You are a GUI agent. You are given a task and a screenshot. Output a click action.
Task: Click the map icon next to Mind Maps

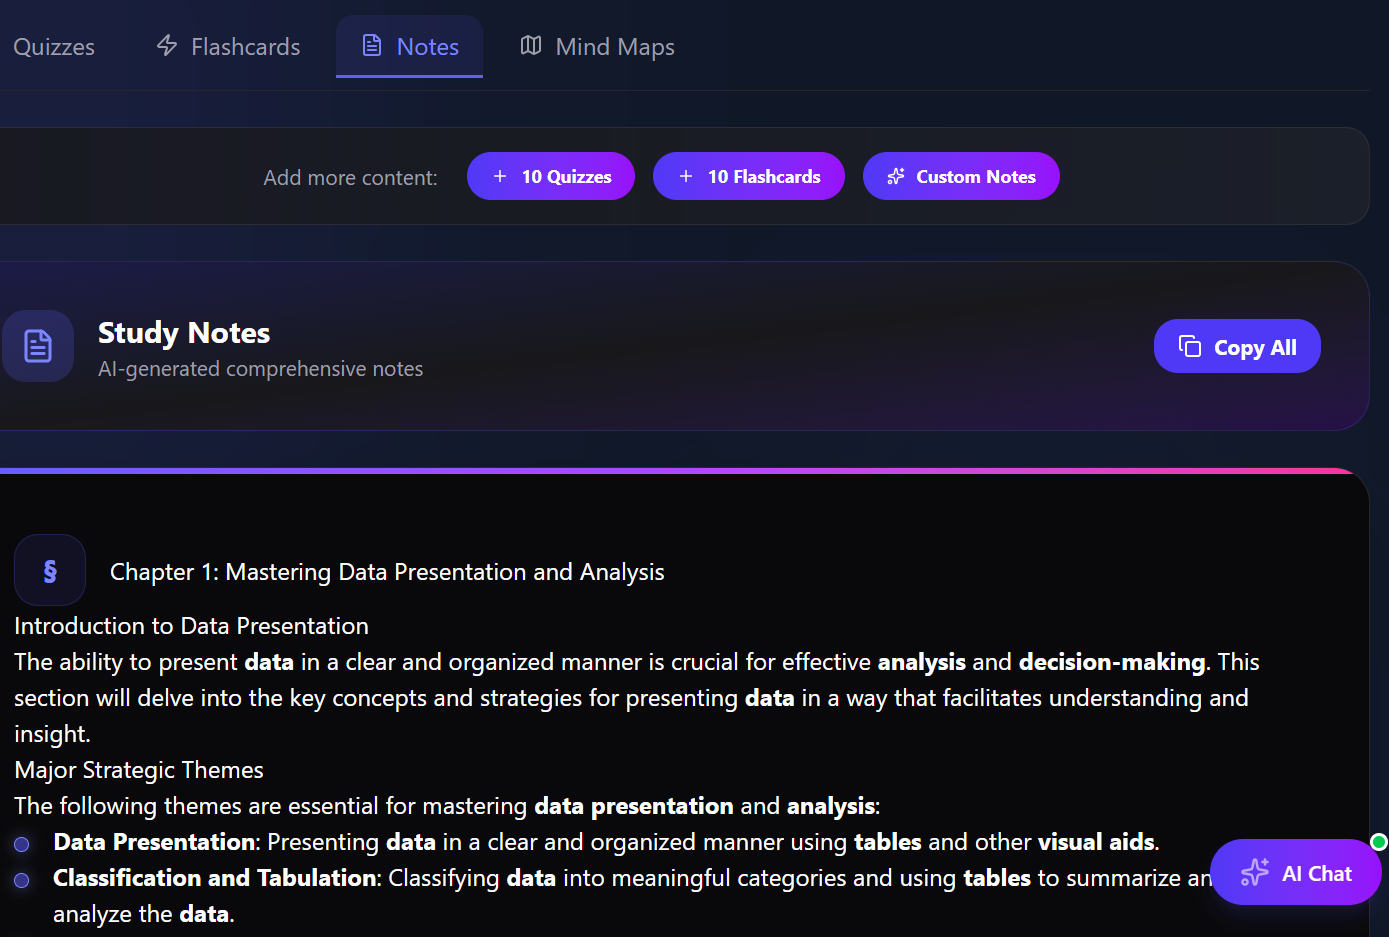[x=530, y=45]
